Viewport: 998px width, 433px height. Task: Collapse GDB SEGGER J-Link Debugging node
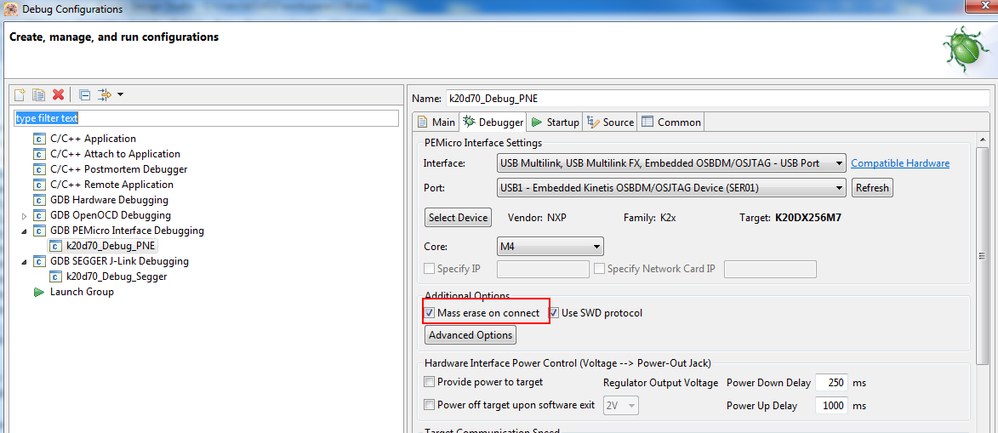[24, 262]
